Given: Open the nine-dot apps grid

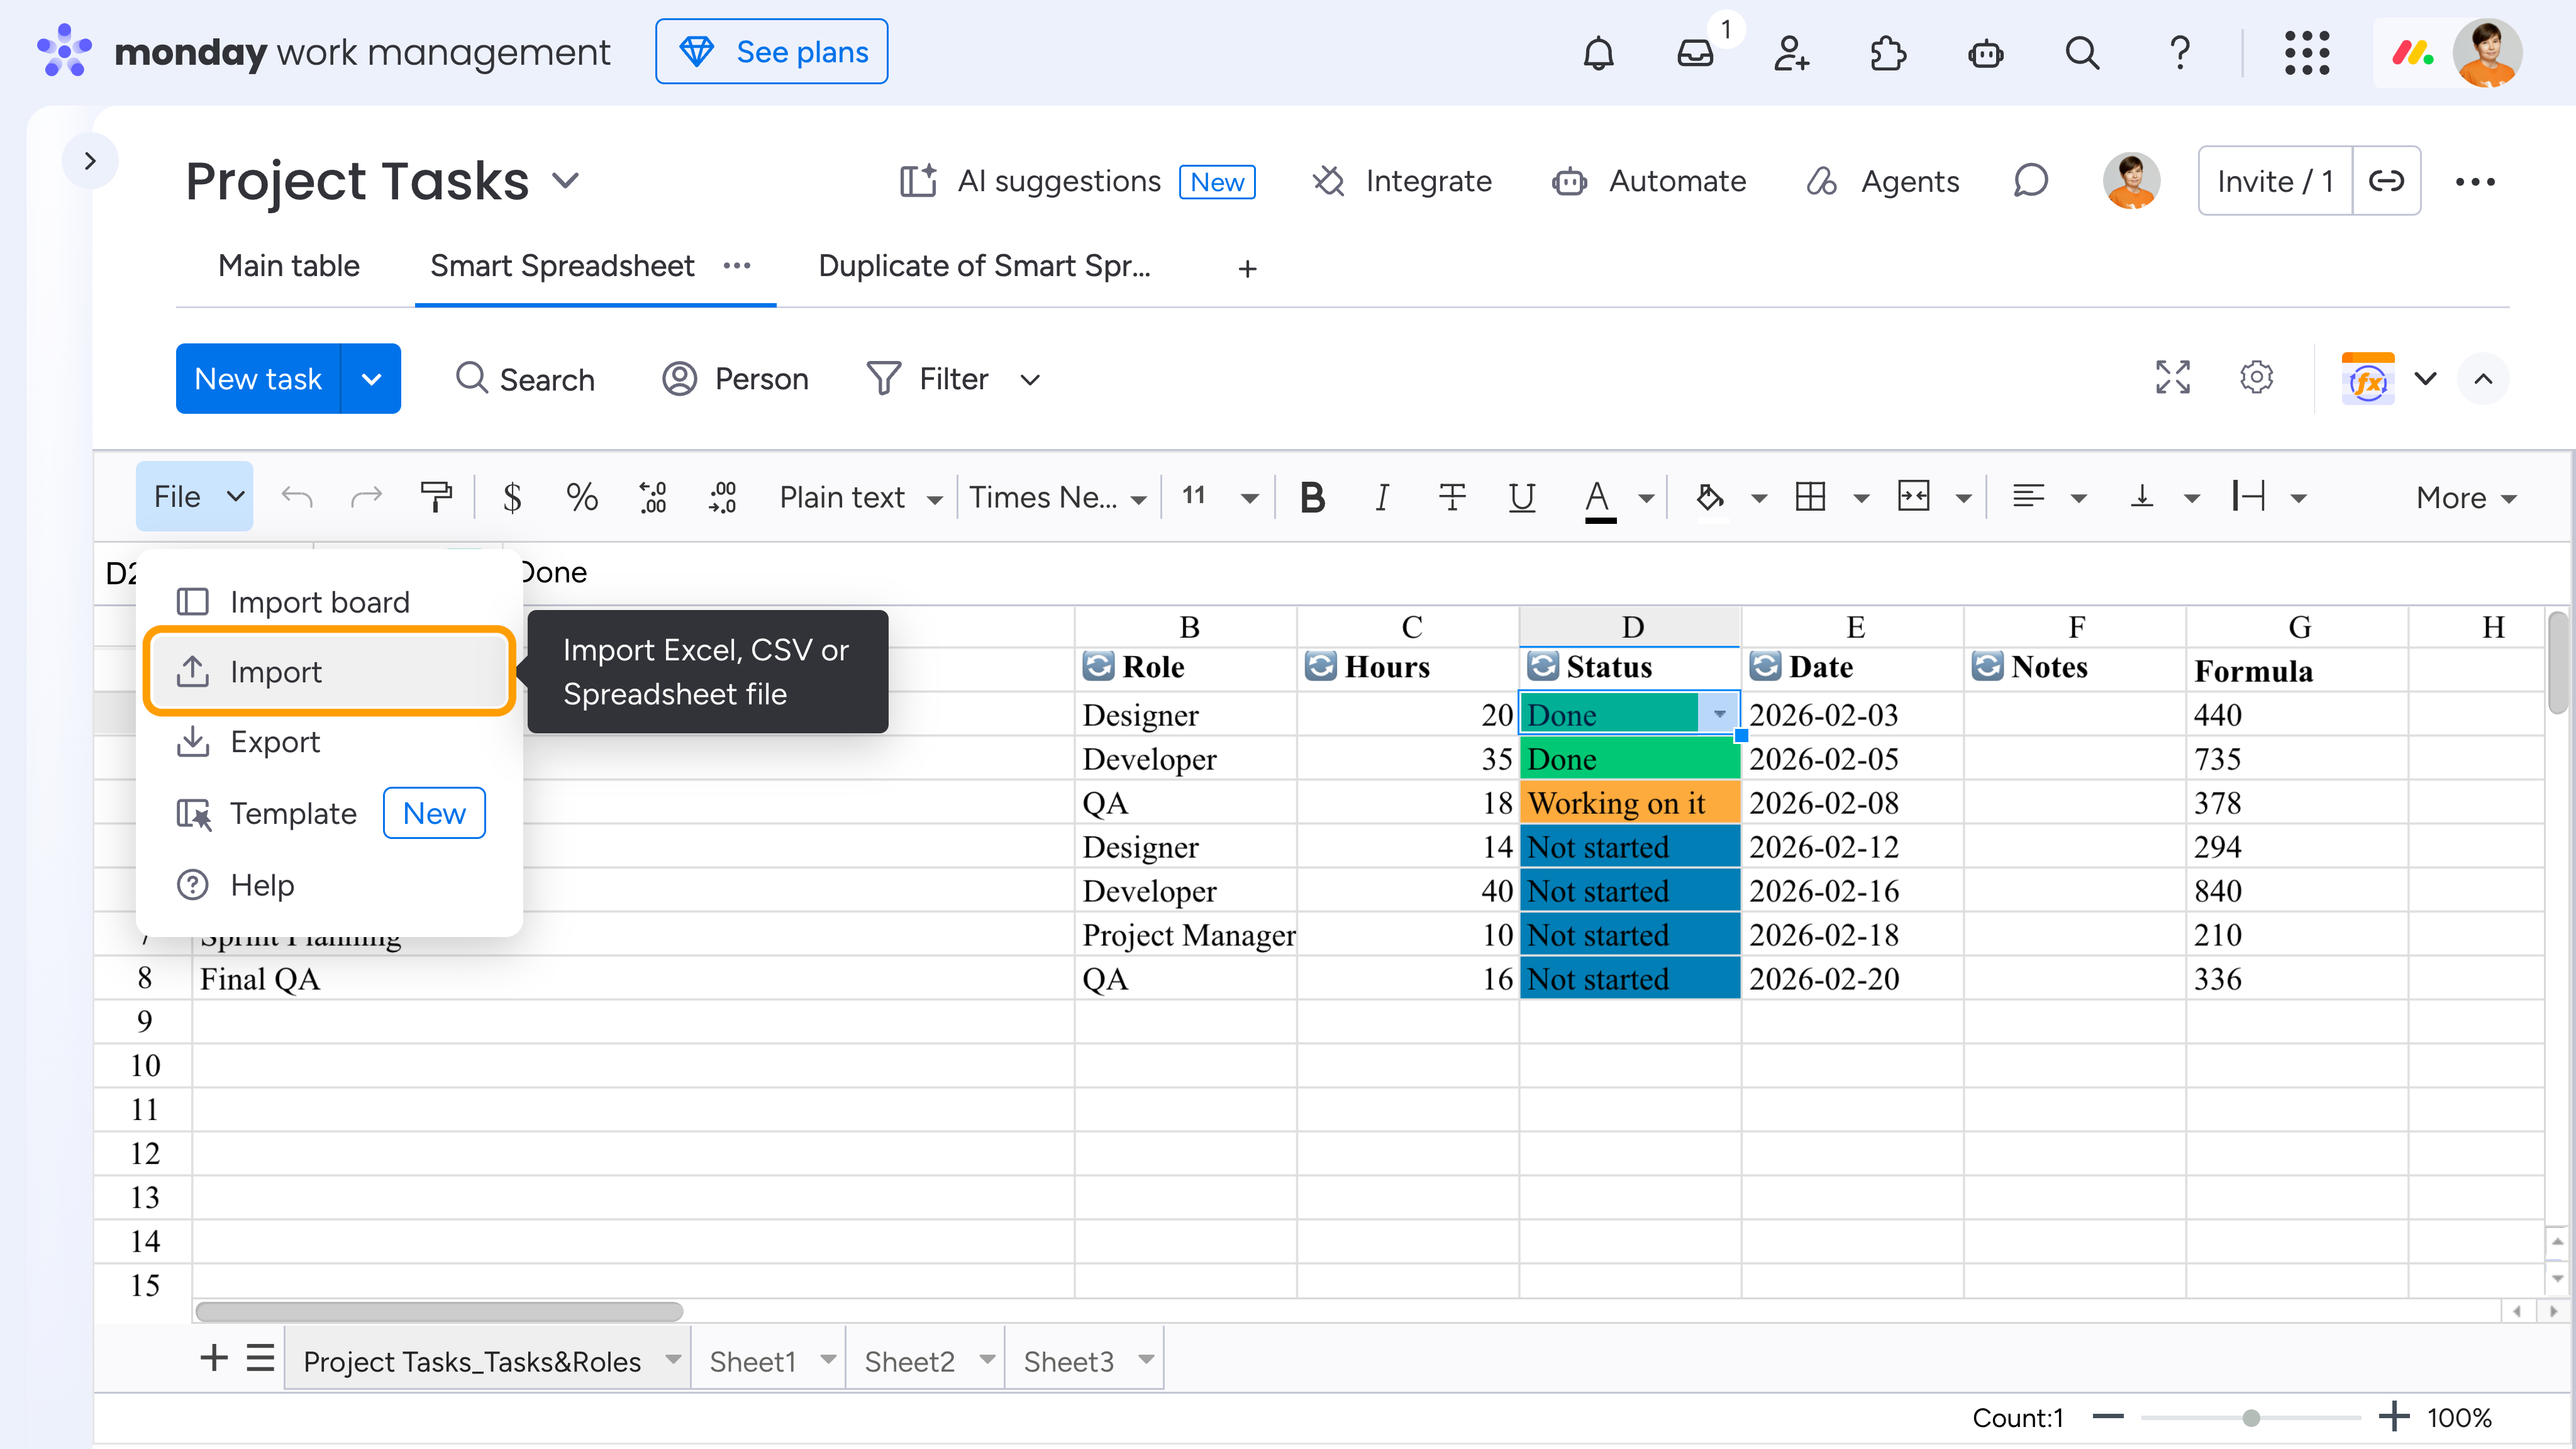Looking at the screenshot, I should click(2306, 52).
